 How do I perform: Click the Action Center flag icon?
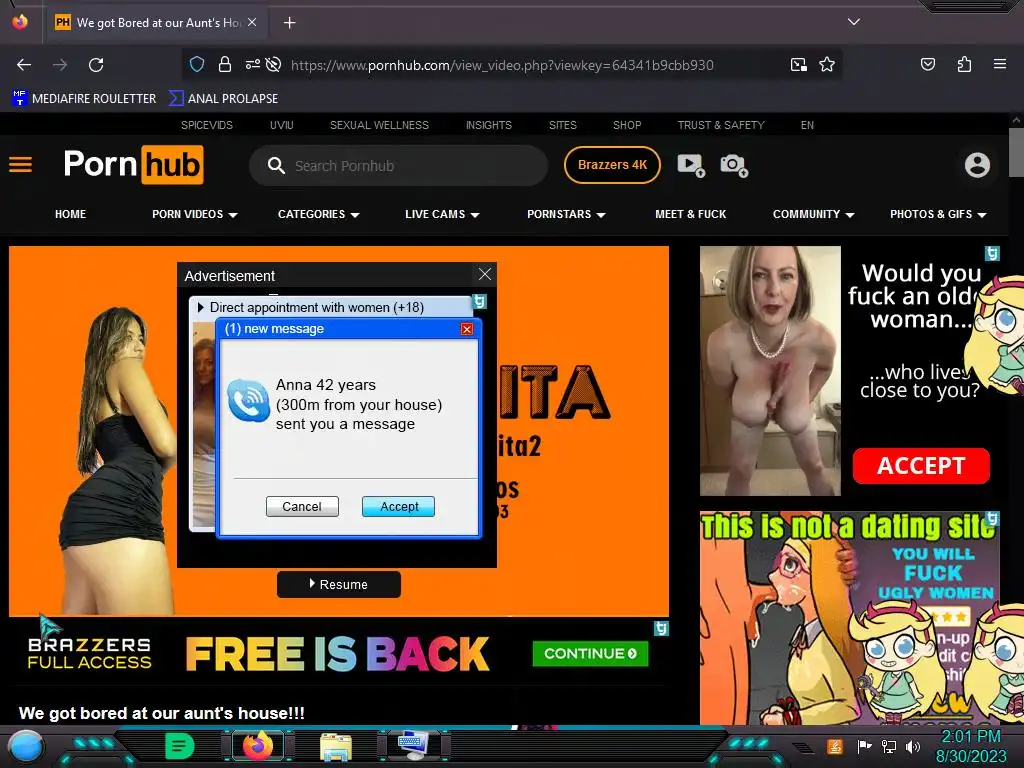tap(865, 746)
